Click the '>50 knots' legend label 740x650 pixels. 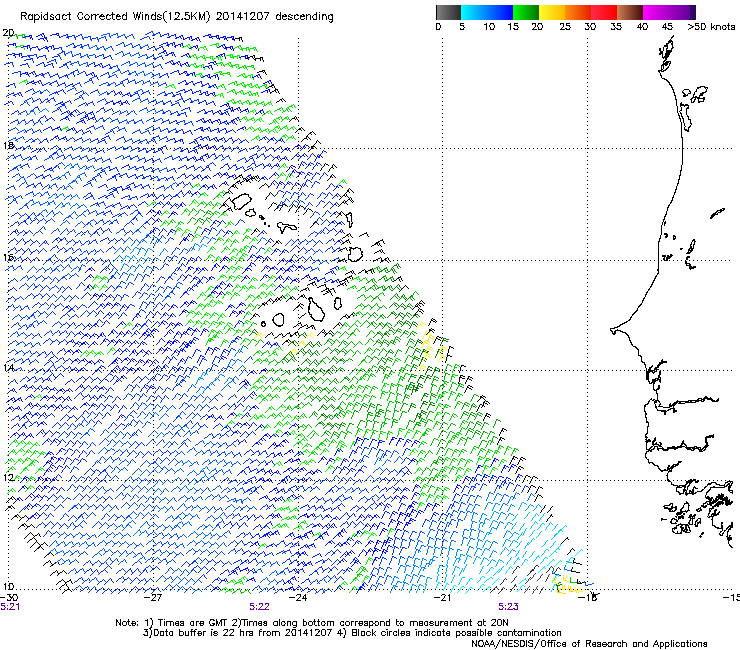[711, 27]
